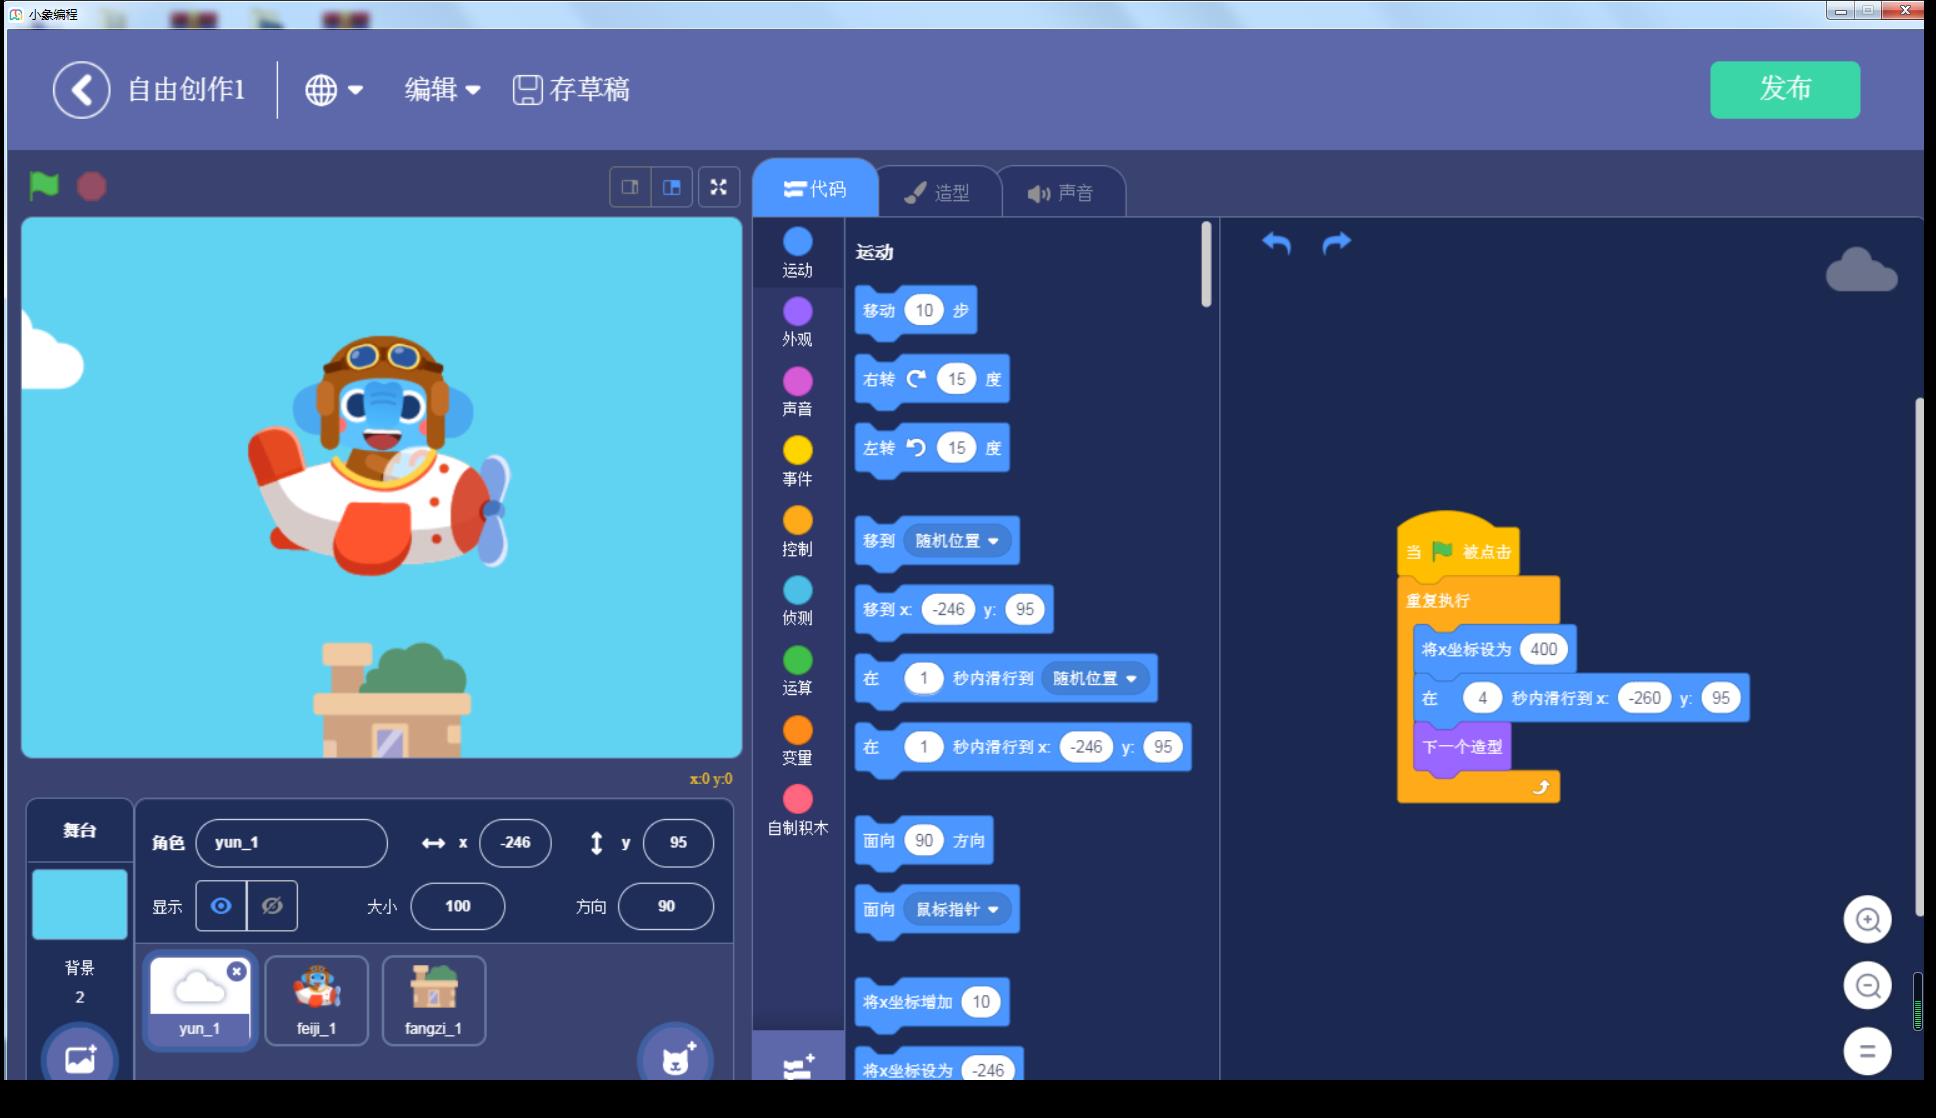Edit the sprite x field -246
1936x1118 pixels.
pyautogui.click(x=515, y=843)
